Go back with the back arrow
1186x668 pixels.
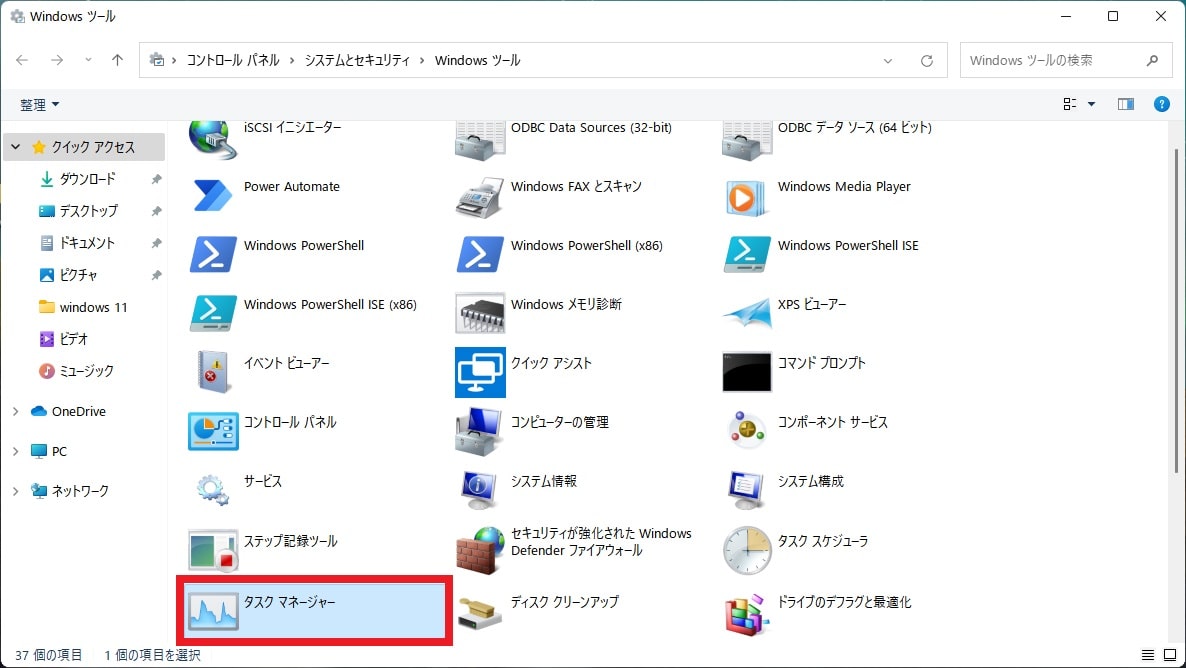point(22,60)
